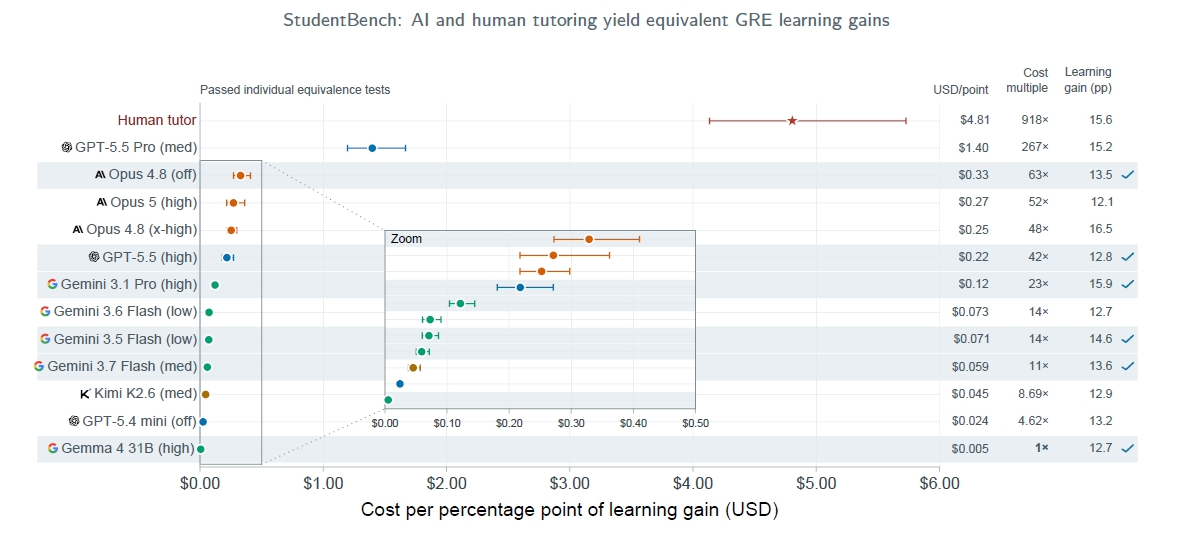The image size is (1187, 533).
Task: Click the checkmark in the Gemini 3.1 Pro row
Action: pyautogui.click(x=1128, y=285)
